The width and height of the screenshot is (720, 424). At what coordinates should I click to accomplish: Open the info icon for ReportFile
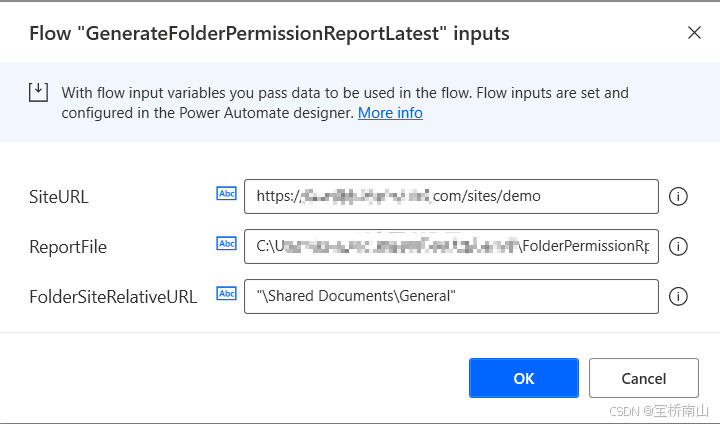point(678,247)
